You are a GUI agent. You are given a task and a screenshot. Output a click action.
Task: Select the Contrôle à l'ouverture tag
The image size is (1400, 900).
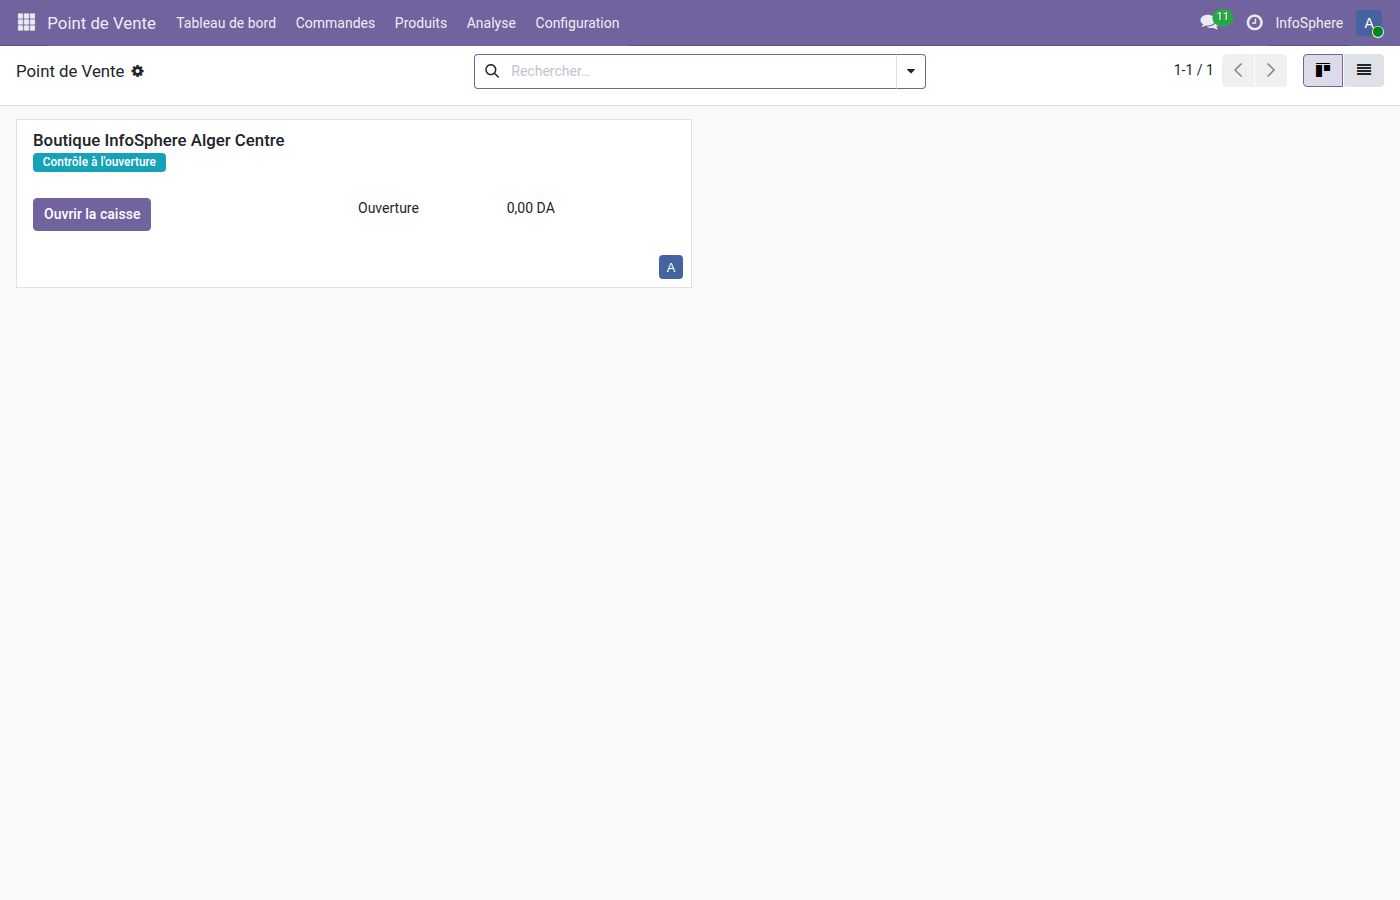point(99,162)
